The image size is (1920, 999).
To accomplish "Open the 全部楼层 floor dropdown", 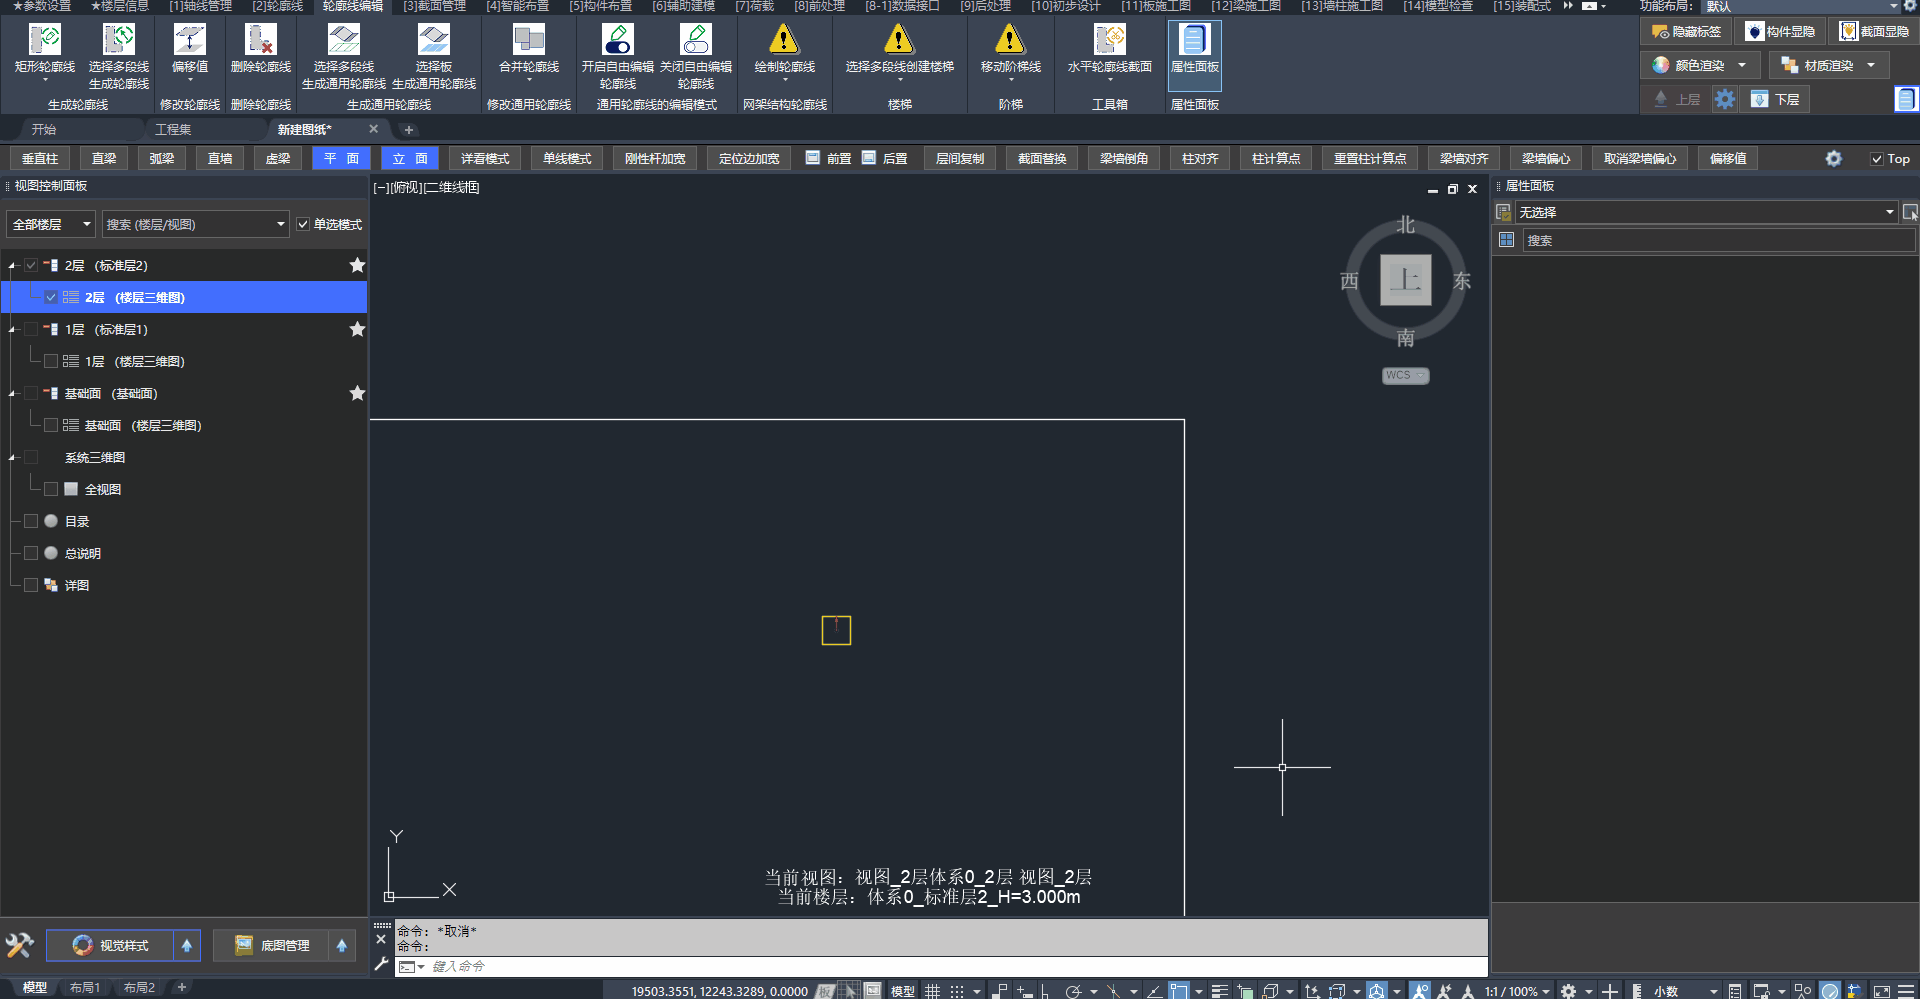I will [x=51, y=225].
